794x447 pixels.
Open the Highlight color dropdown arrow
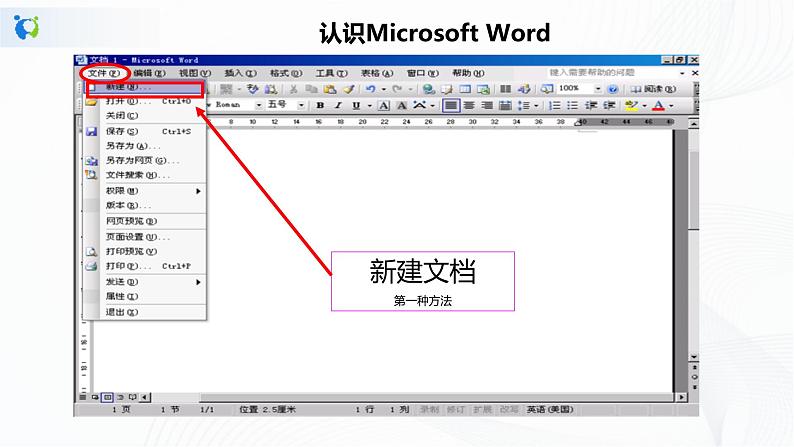645,106
